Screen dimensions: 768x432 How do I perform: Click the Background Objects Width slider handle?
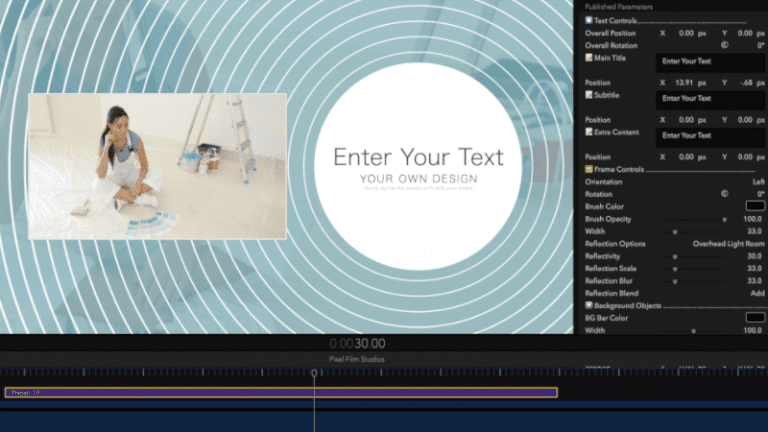[693, 331]
